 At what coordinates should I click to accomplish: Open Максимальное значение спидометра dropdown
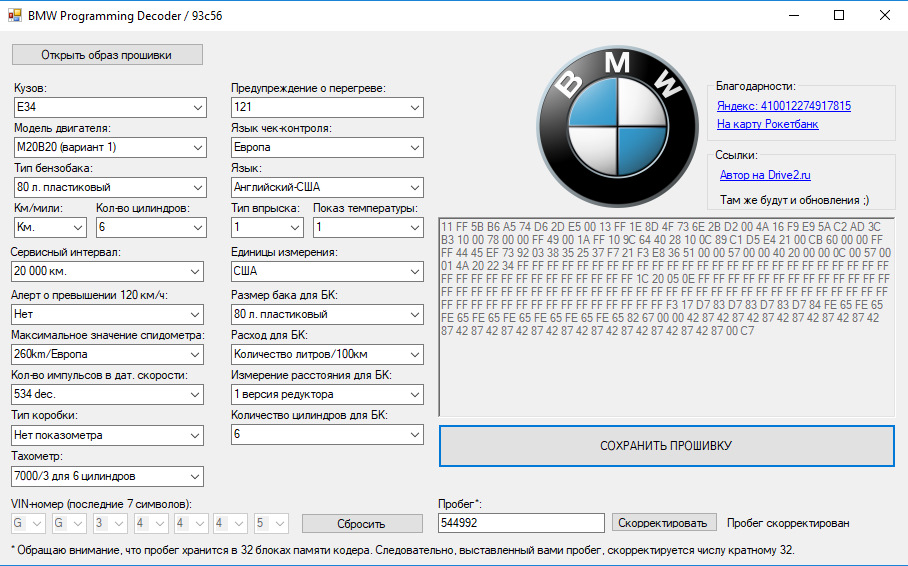point(107,354)
